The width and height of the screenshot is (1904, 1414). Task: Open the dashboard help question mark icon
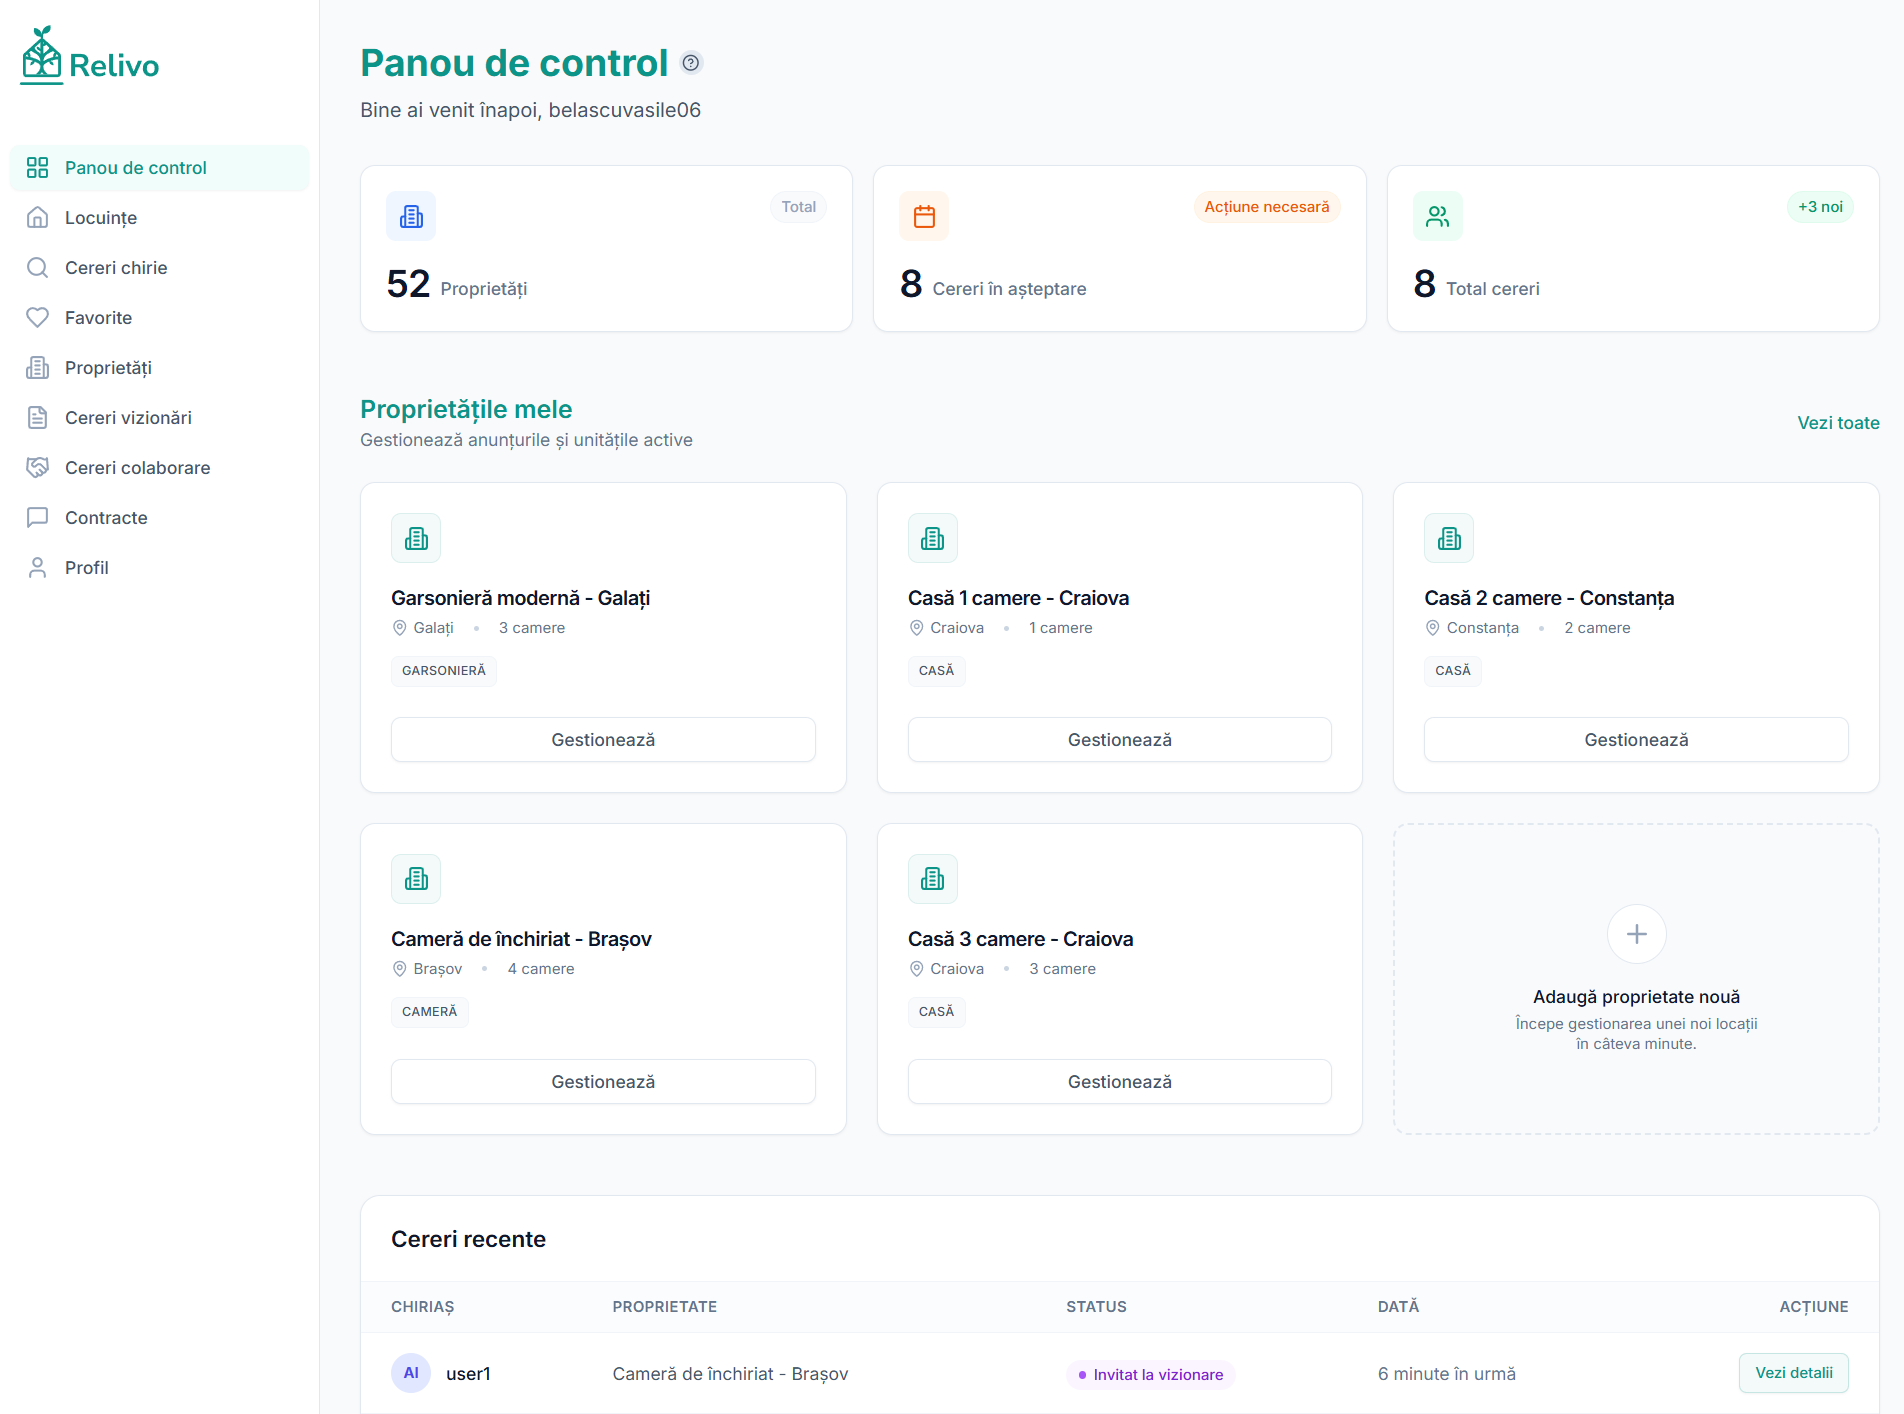(x=689, y=62)
